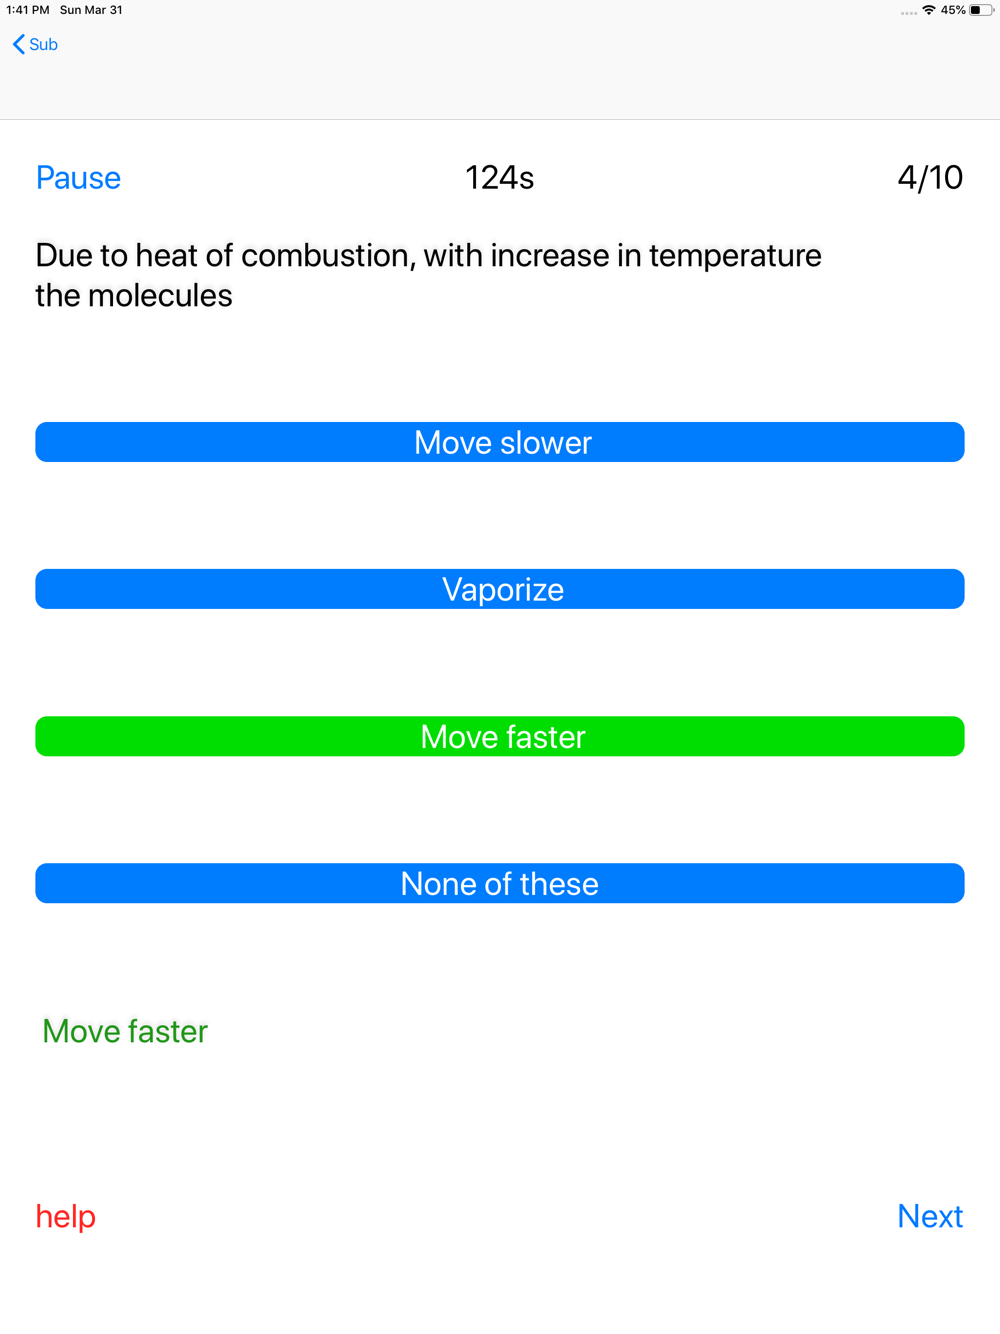Tap the Wi-Fi status icon
Image resolution: width=1000 pixels, height=1334 pixels.
[x=929, y=10]
